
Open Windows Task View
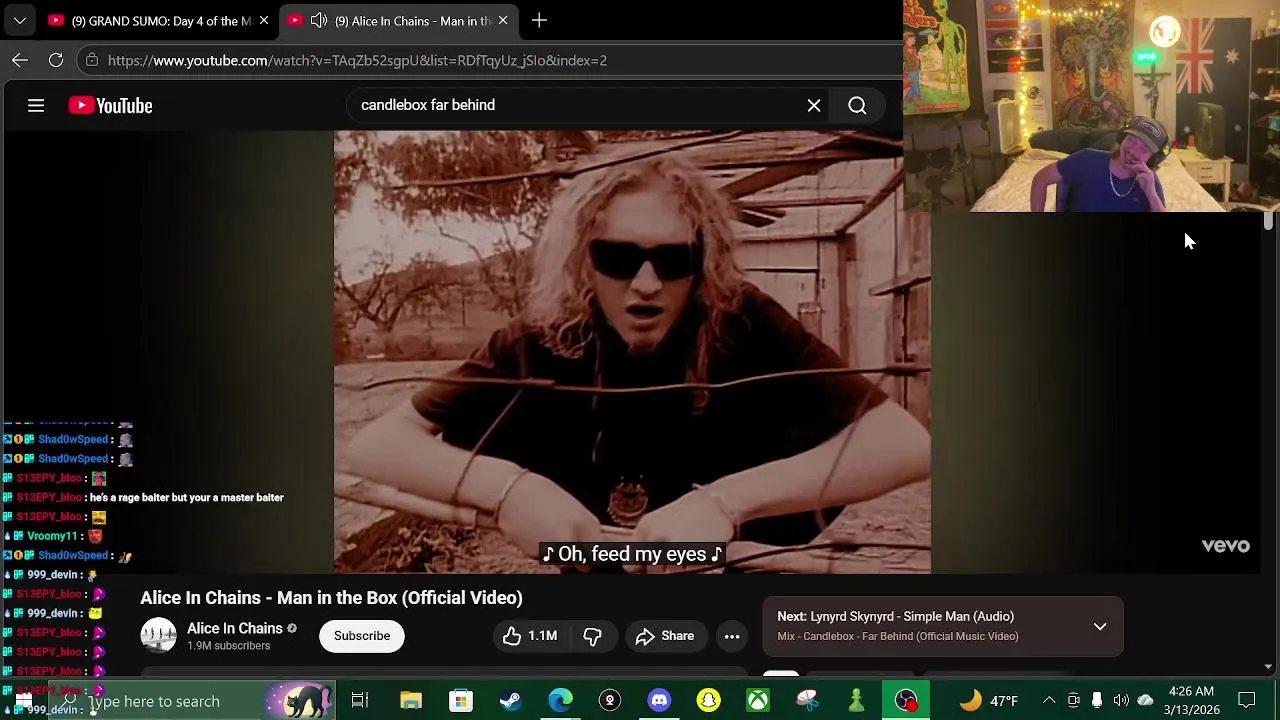(360, 701)
